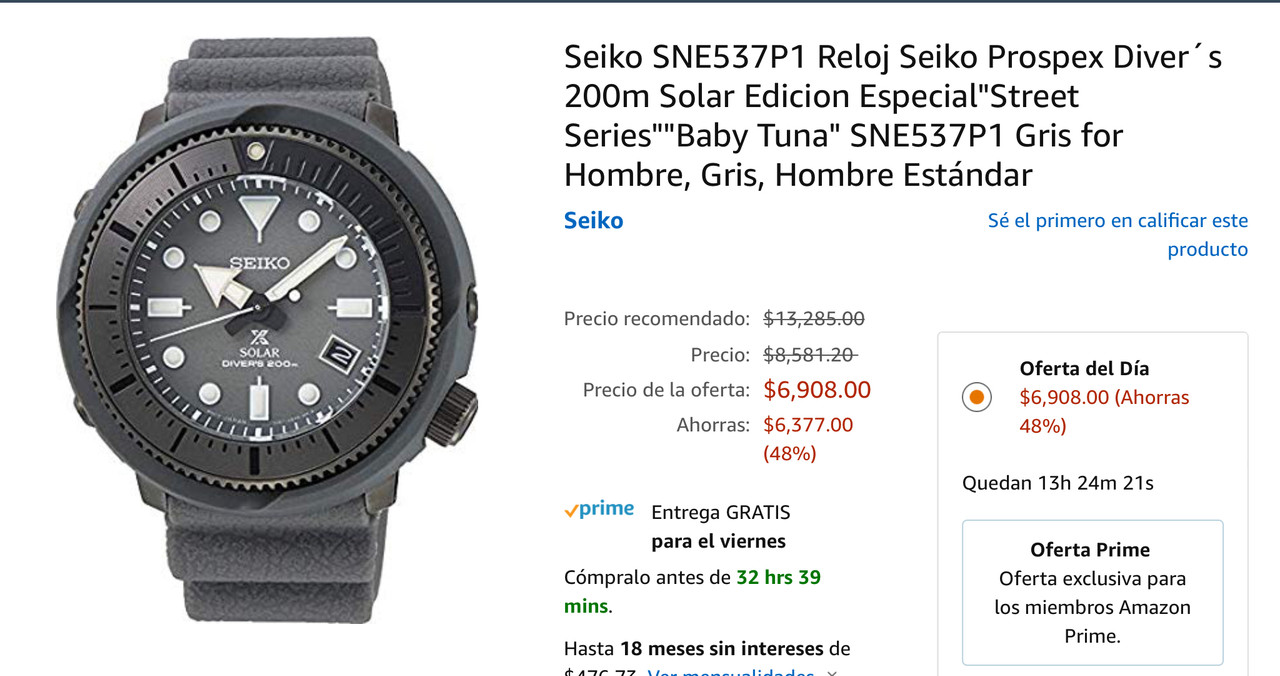Click the Ahorras $6,377.00 savings amount
Screen dimensions: 1280x676
pos(808,424)
